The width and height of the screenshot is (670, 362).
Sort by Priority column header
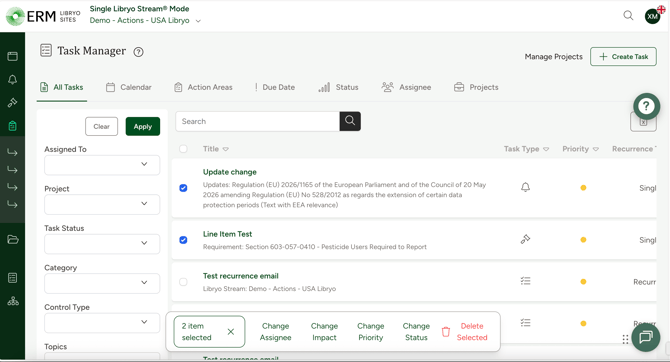point(580,149)
